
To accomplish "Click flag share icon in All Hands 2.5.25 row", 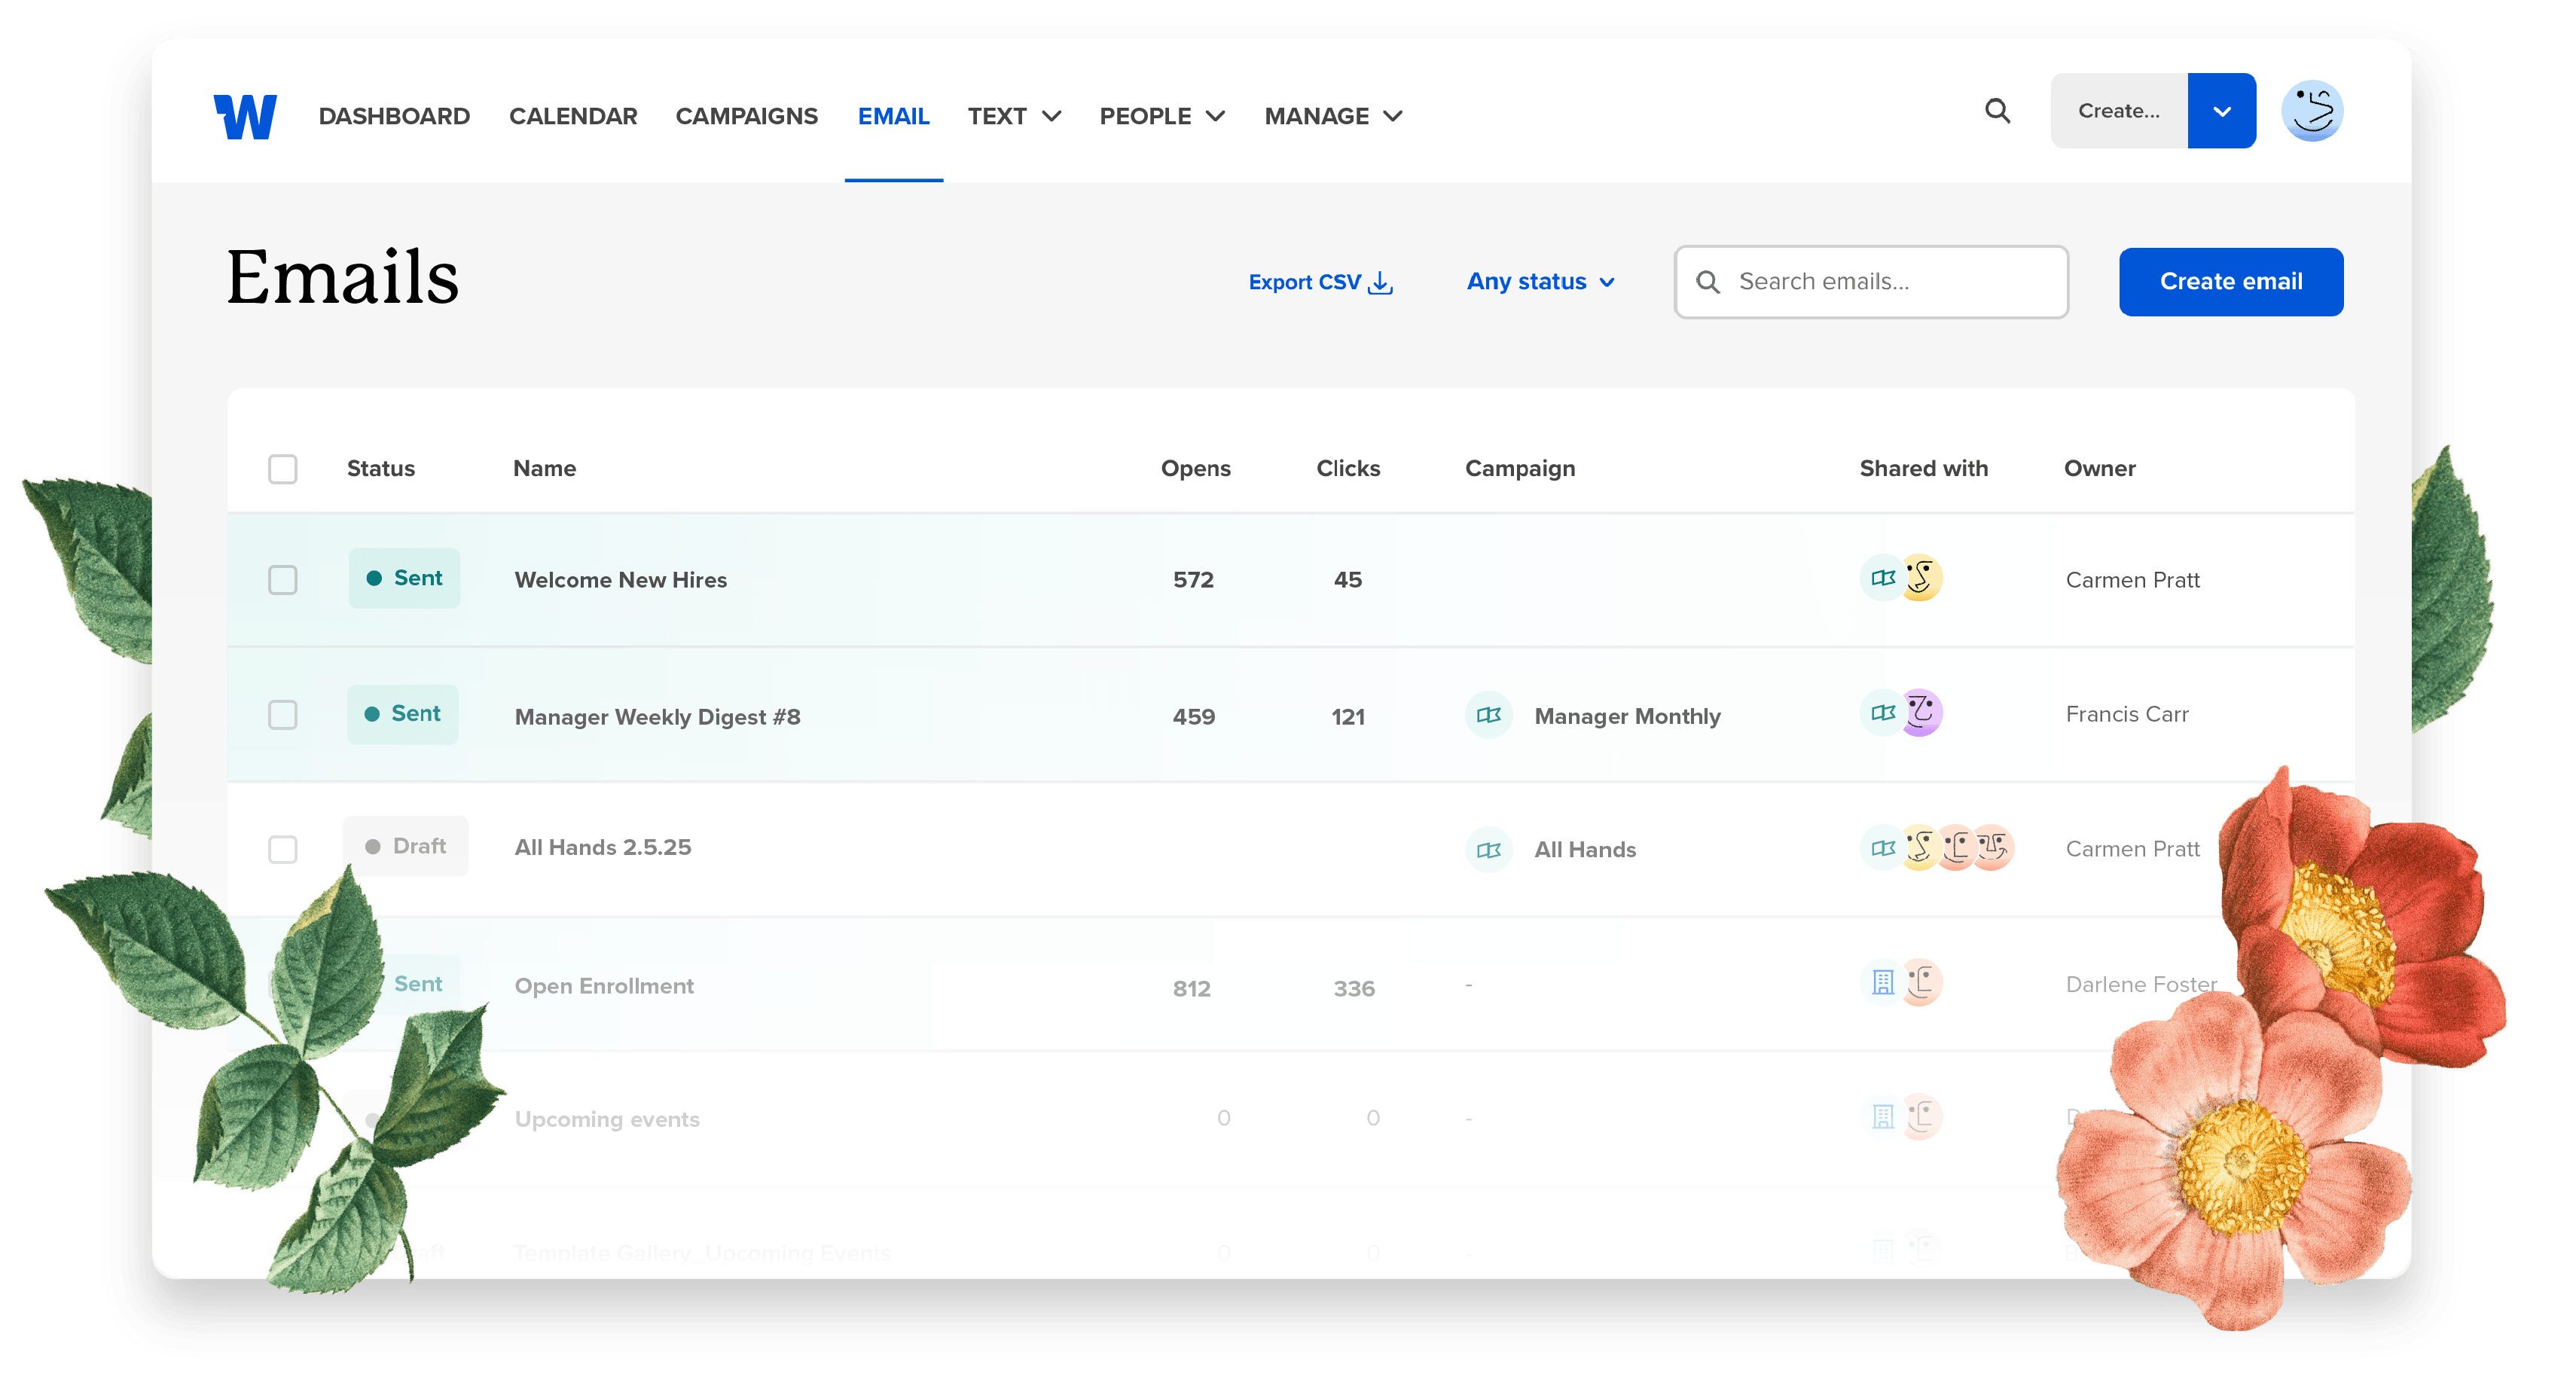I will click(x=1883, y=848).
